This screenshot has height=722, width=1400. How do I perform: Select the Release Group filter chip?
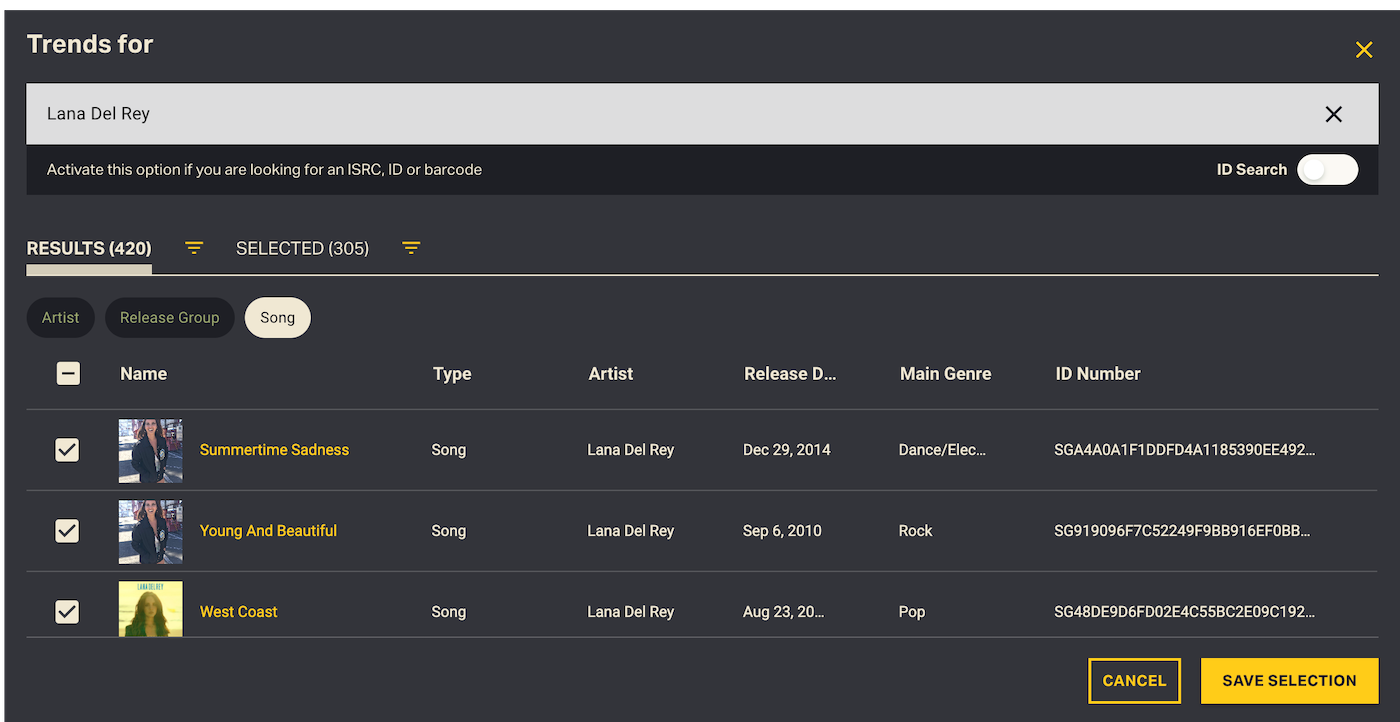click(169, 318)
